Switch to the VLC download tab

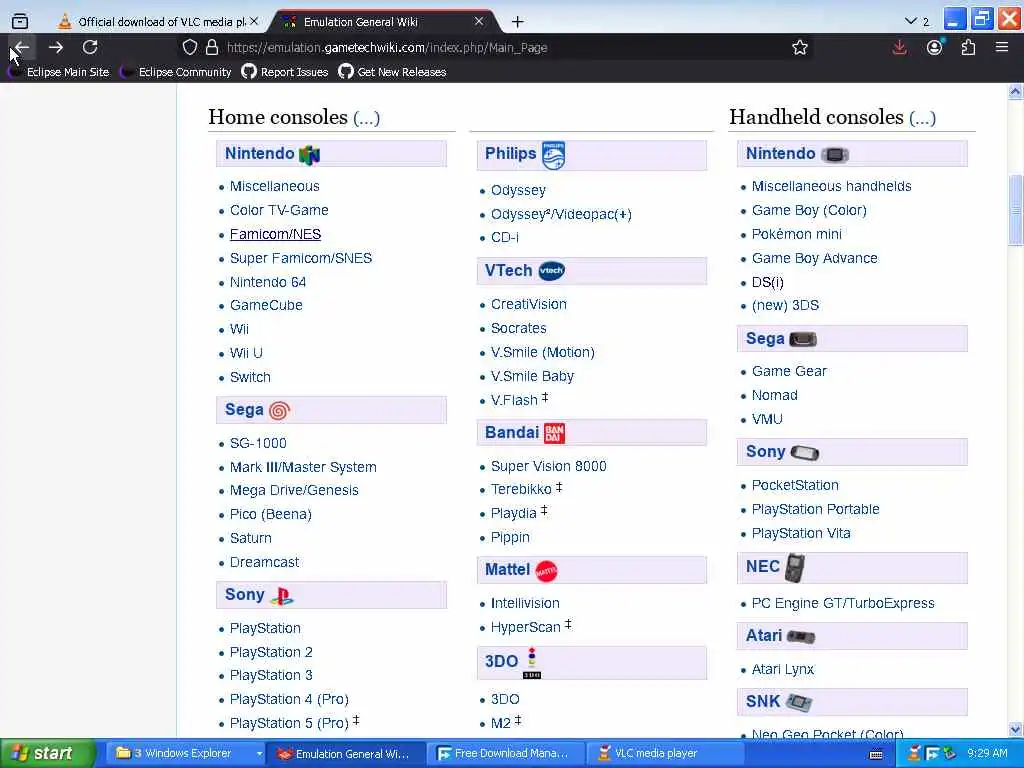[x=157, y=22]
